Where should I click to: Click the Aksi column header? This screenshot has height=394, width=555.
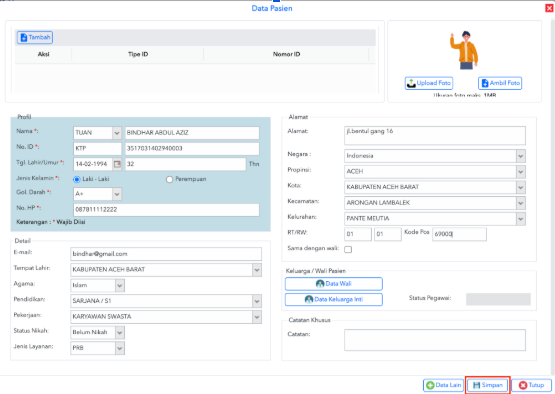44,54
